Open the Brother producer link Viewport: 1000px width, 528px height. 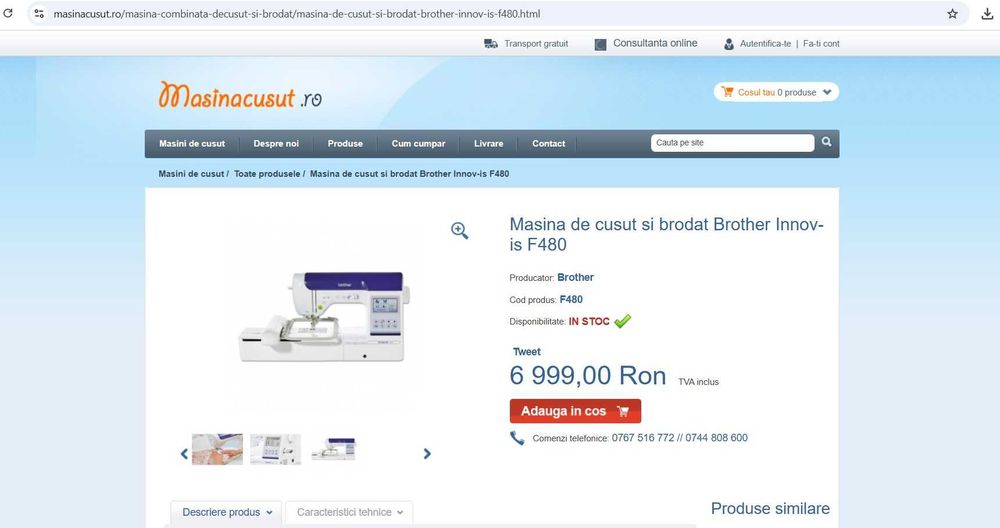575,277
